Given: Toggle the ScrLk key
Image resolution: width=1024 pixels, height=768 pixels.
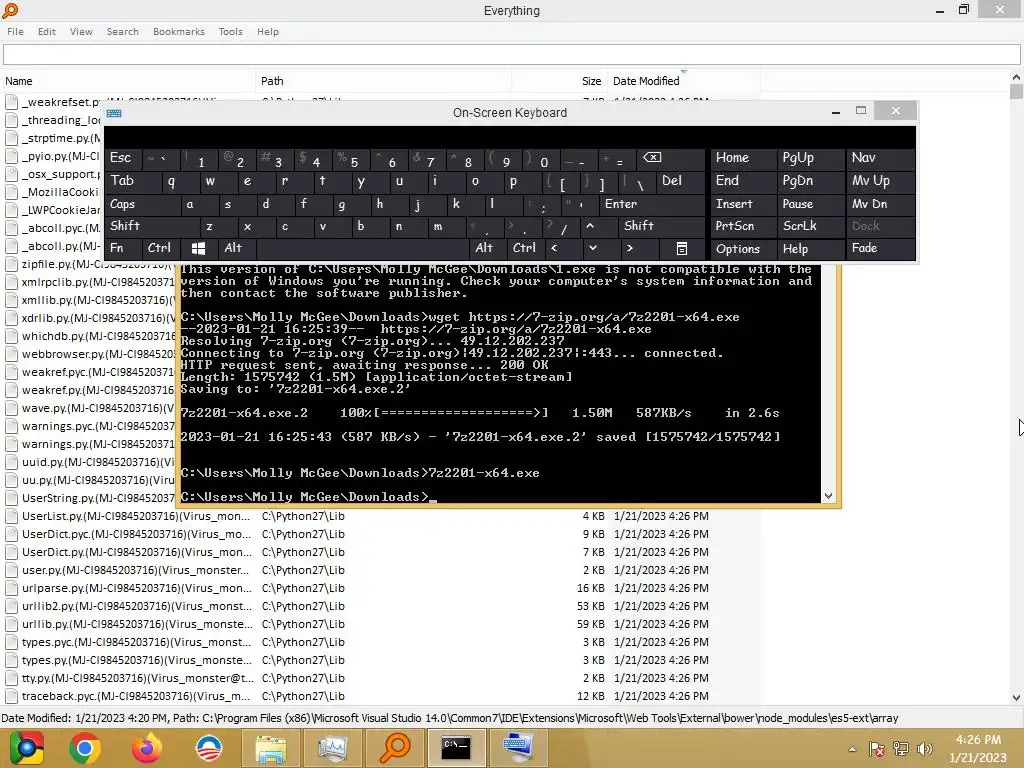Looking at the screenshot, I should (810, 226).
